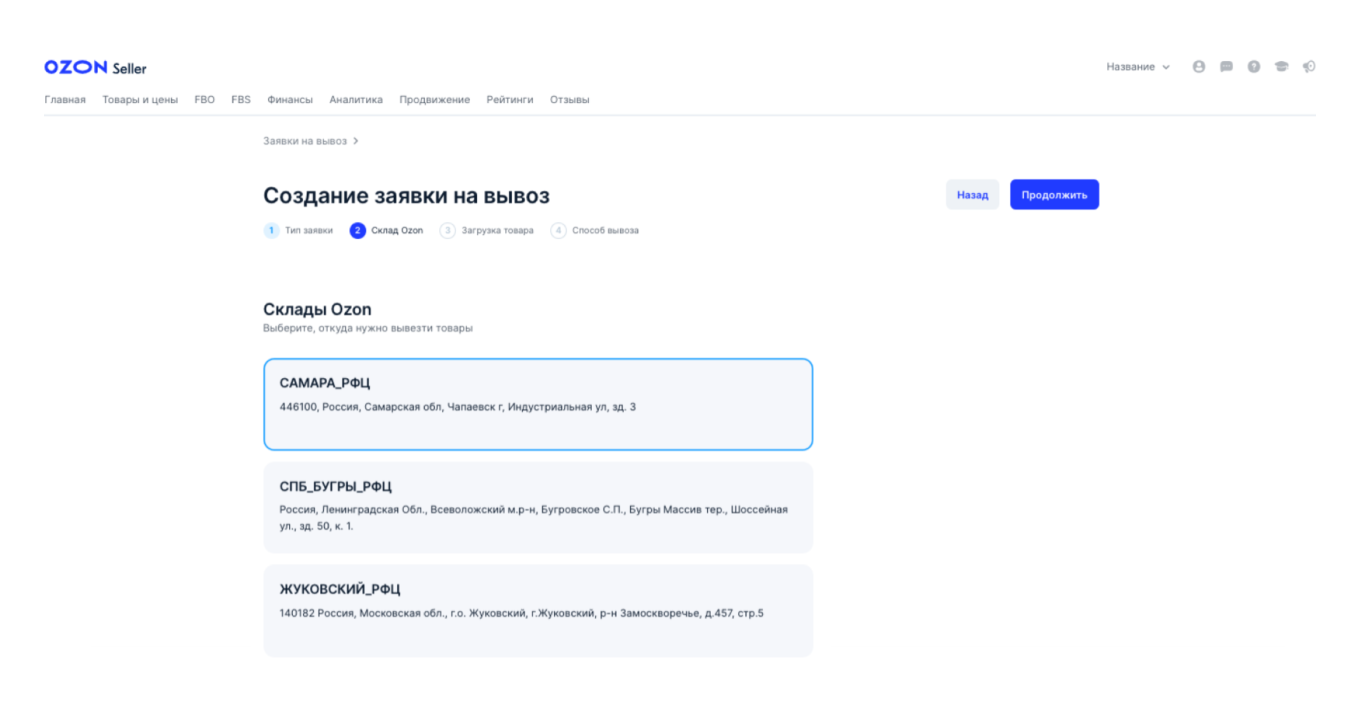Go to step 3 Загрузка товара

[487, 230]
